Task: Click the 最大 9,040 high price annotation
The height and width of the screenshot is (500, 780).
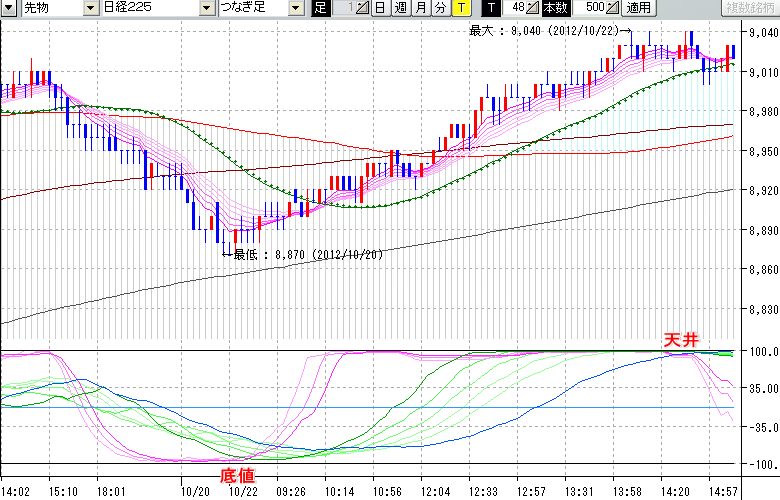Action: click(x=545, y=31)
